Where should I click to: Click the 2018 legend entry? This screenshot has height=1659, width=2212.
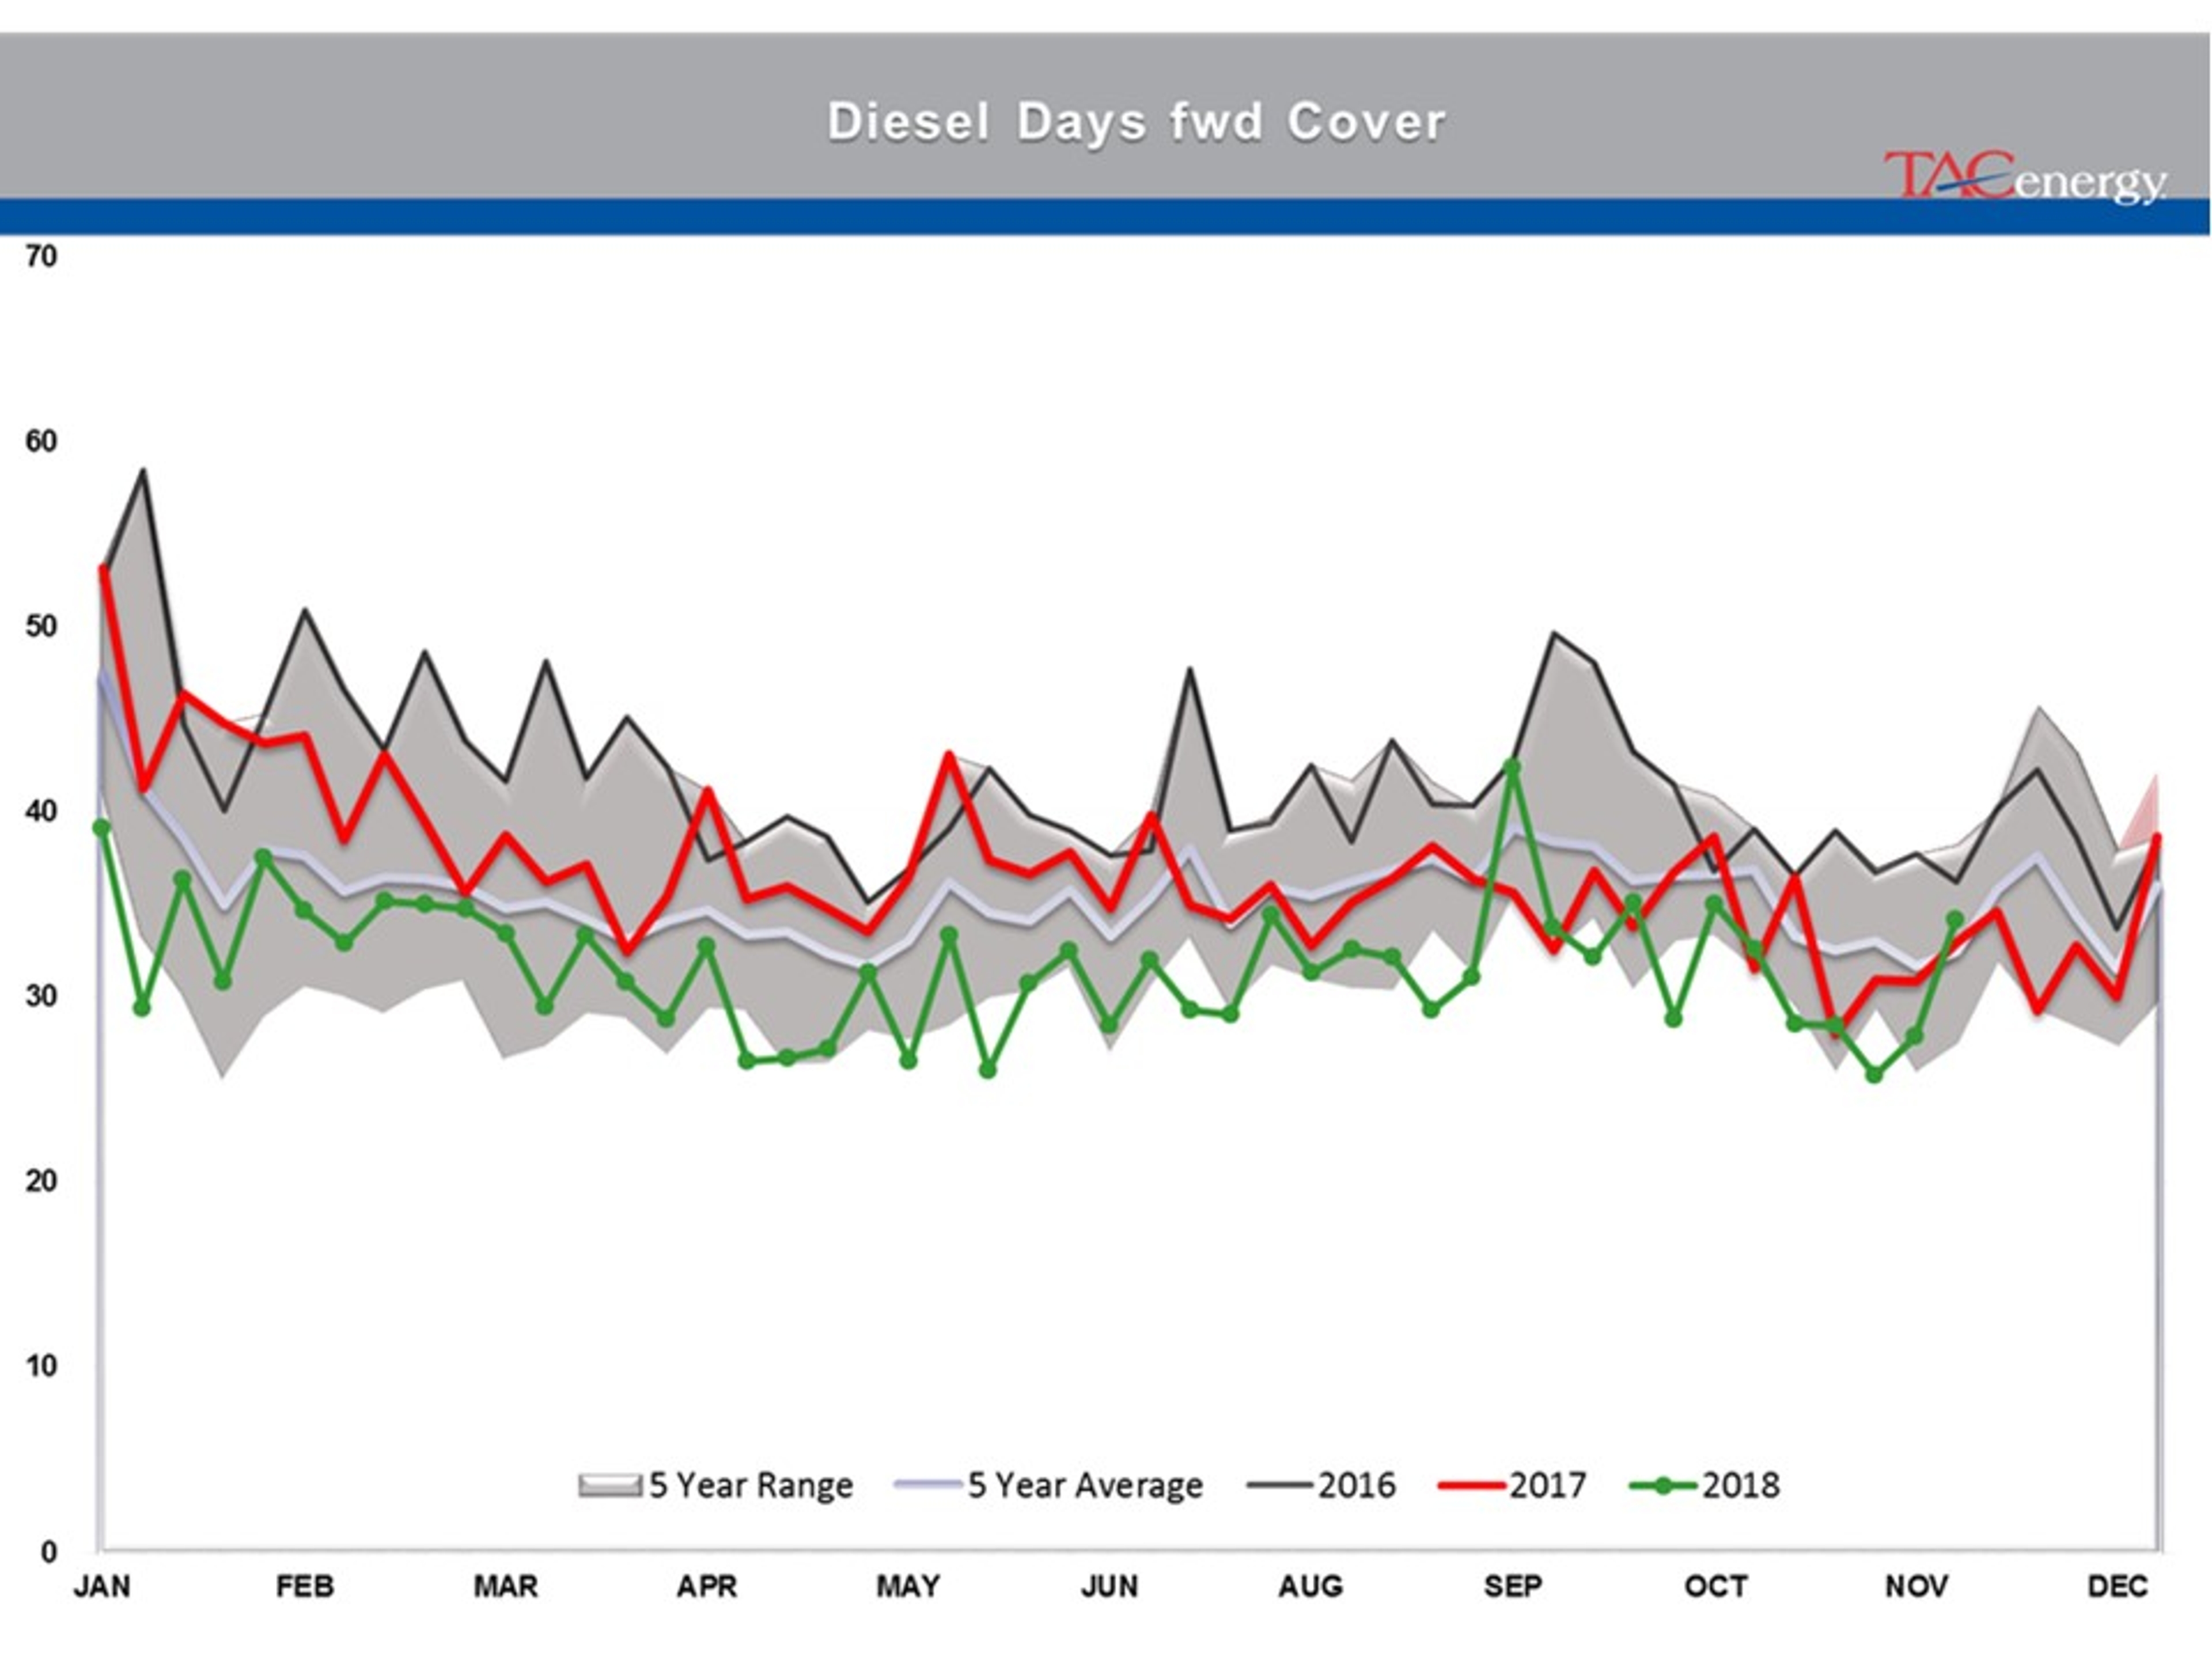(x=1705, y=1485)
